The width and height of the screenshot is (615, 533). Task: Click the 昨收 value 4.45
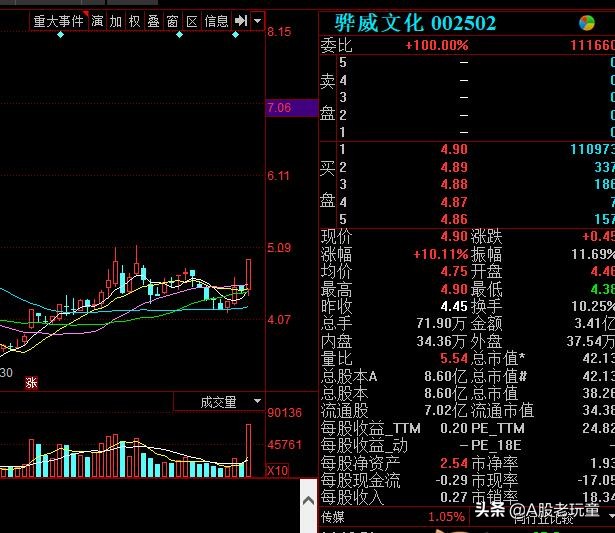coord(454,306)
